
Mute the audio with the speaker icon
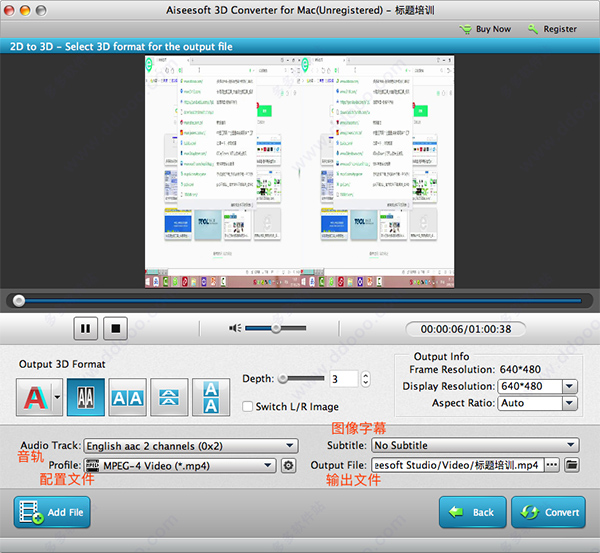coord(235,328)
